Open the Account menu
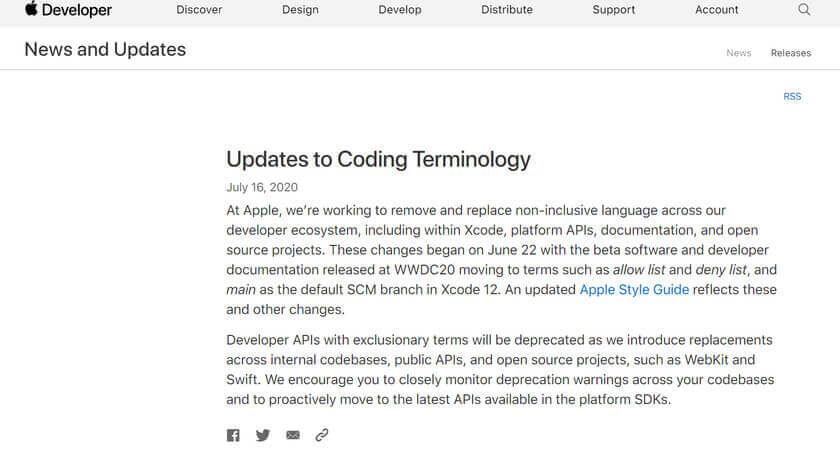The image size is (840, 456). 717,10
